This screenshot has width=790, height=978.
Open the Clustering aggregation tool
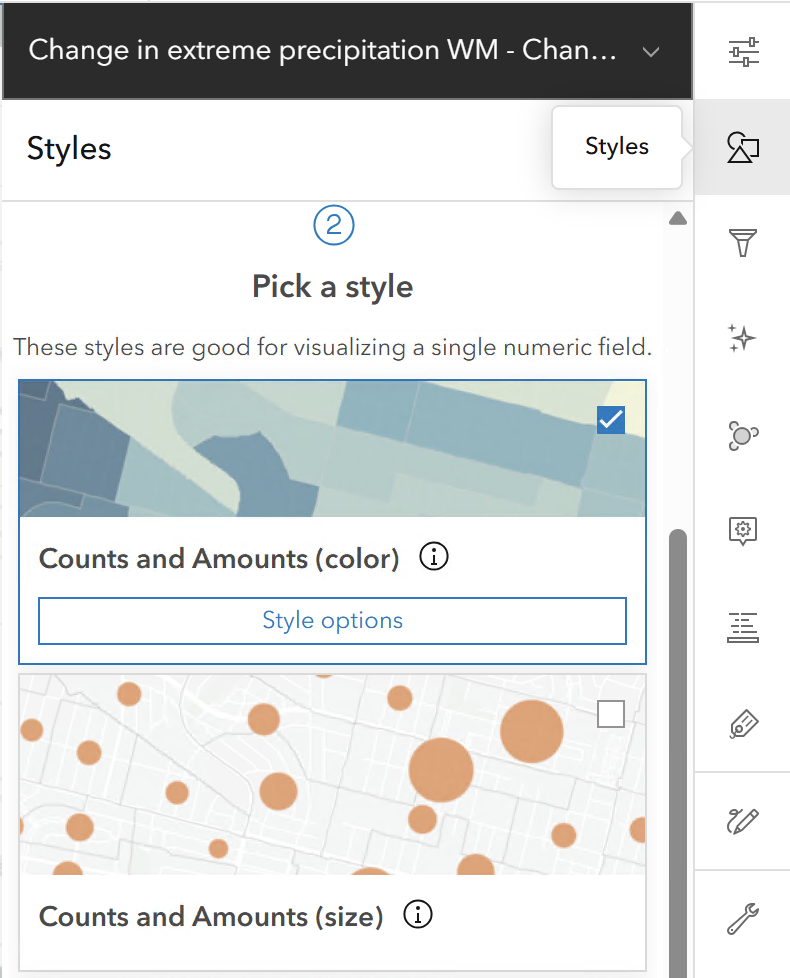point(743,435)
